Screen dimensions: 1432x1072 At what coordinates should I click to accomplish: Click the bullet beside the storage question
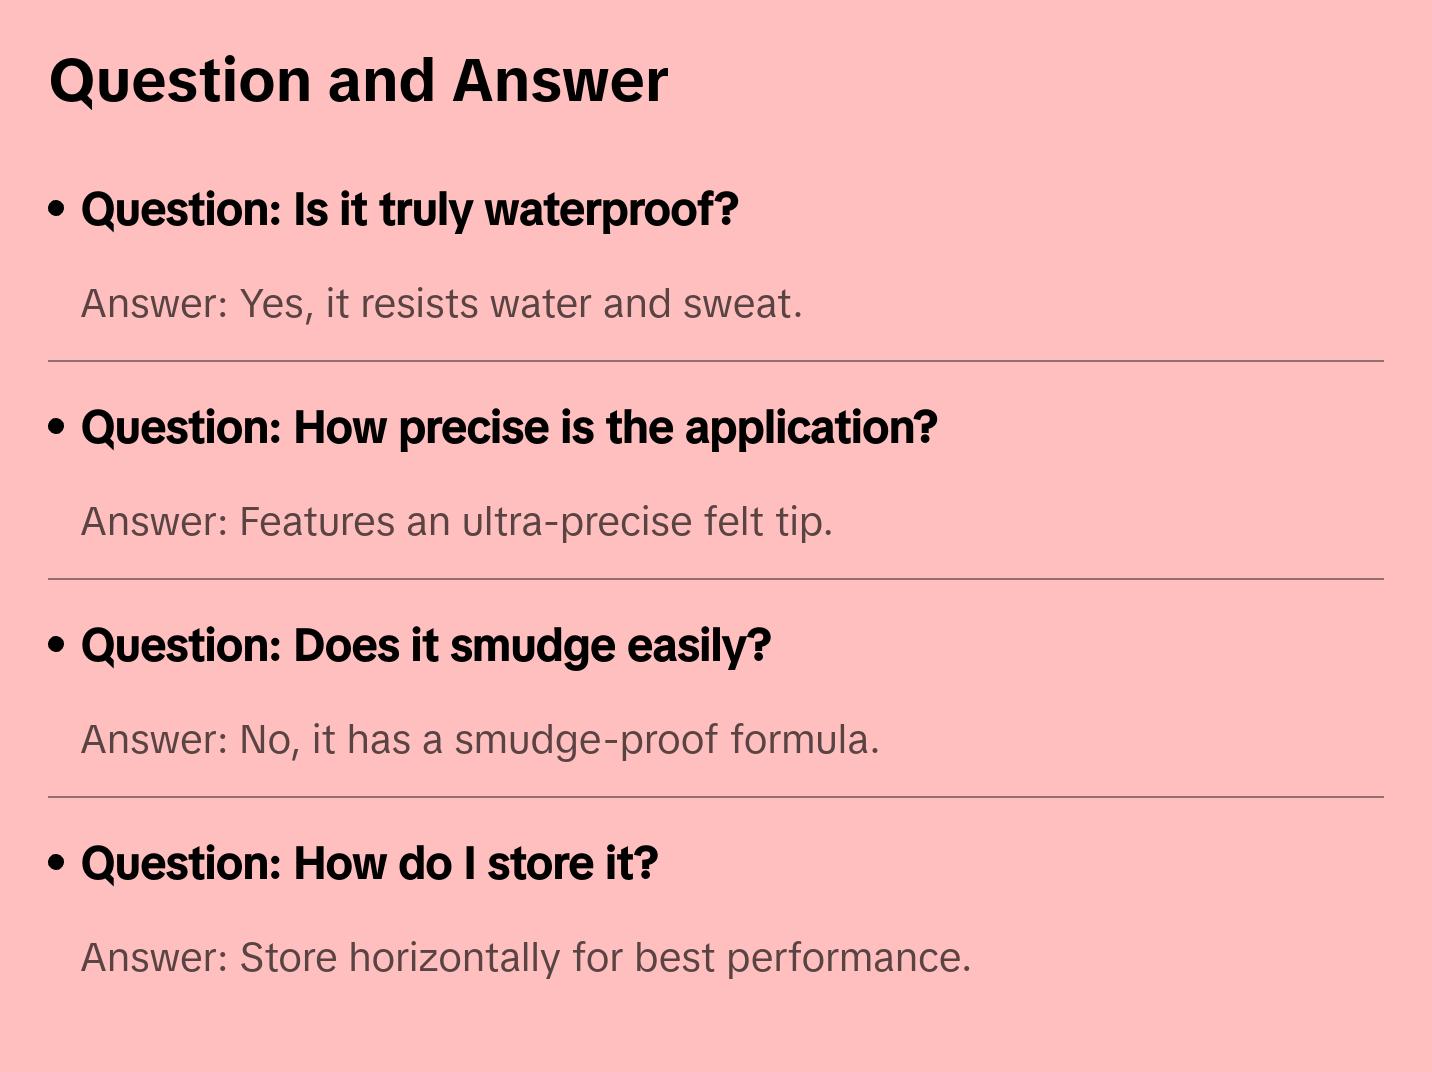[x=57, y=864]
